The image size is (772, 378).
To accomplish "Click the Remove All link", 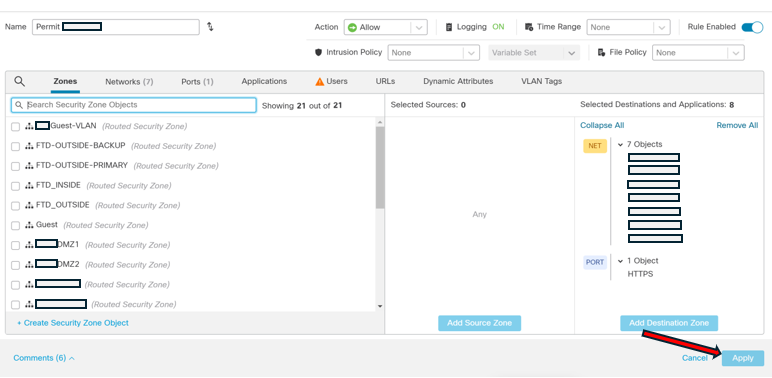I will [x=737, y=126].
